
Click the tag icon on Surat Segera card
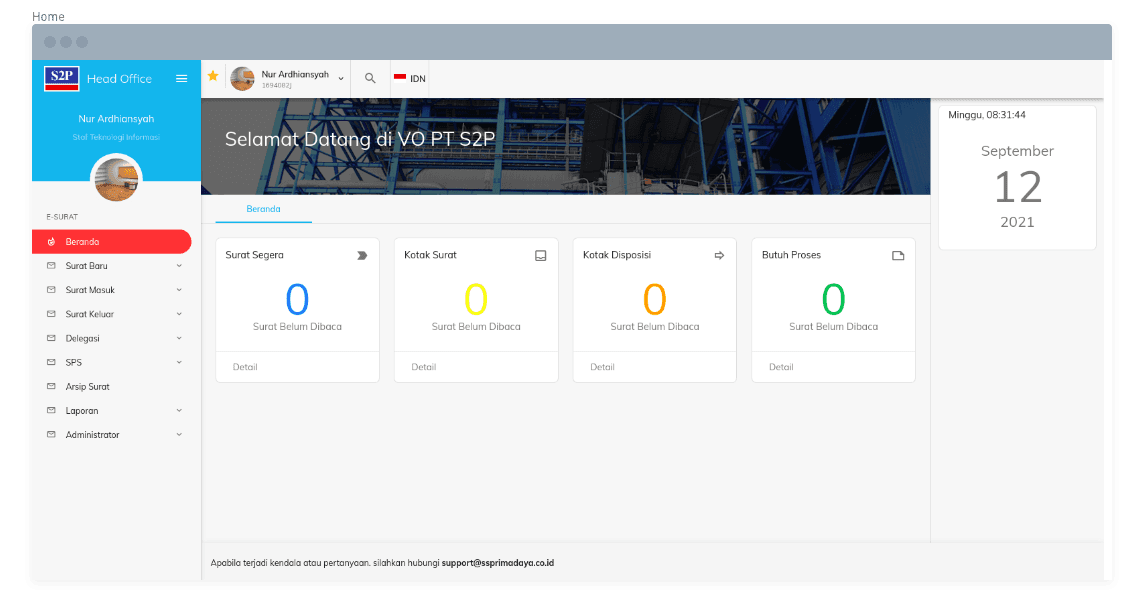(362, 255)
